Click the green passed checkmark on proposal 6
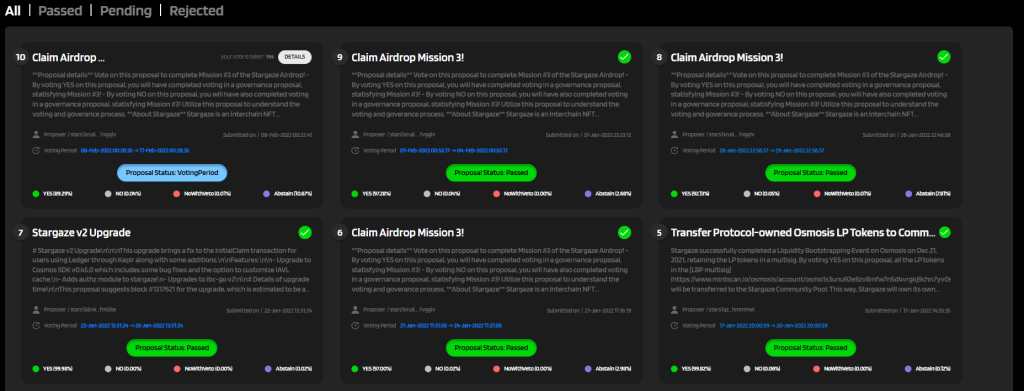 tap(624, 232)
